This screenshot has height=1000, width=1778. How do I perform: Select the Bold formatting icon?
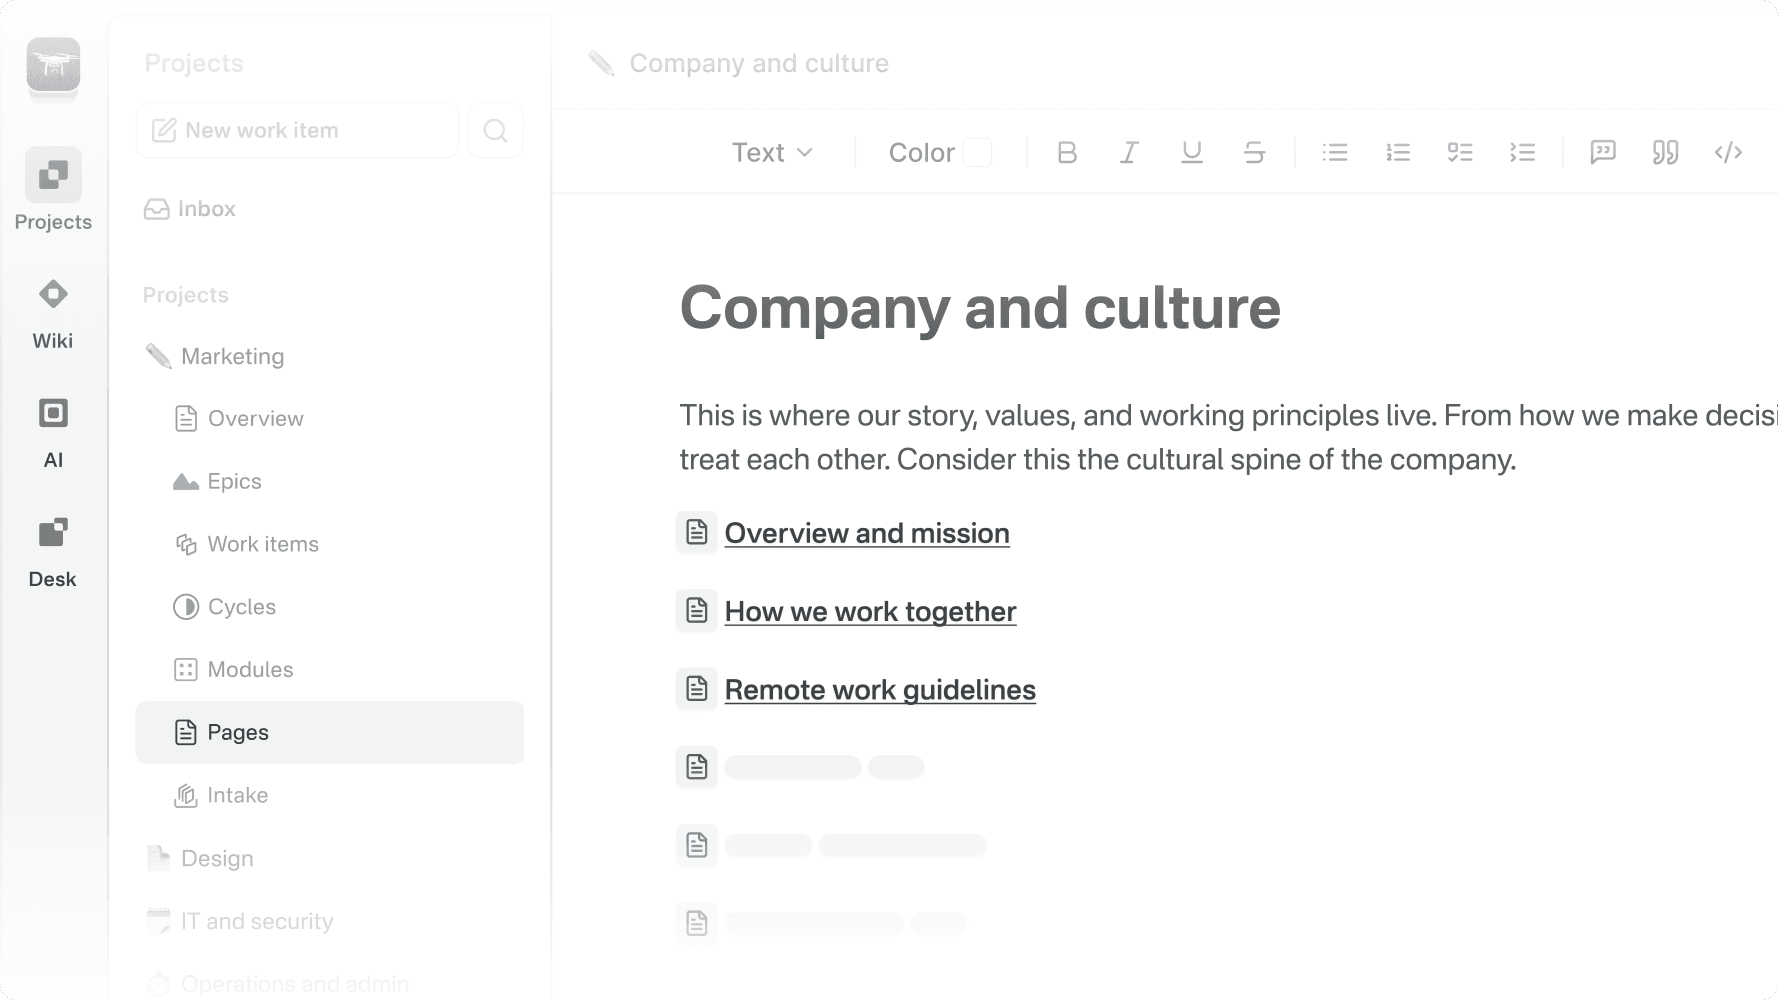click(x=1067, y=152)
